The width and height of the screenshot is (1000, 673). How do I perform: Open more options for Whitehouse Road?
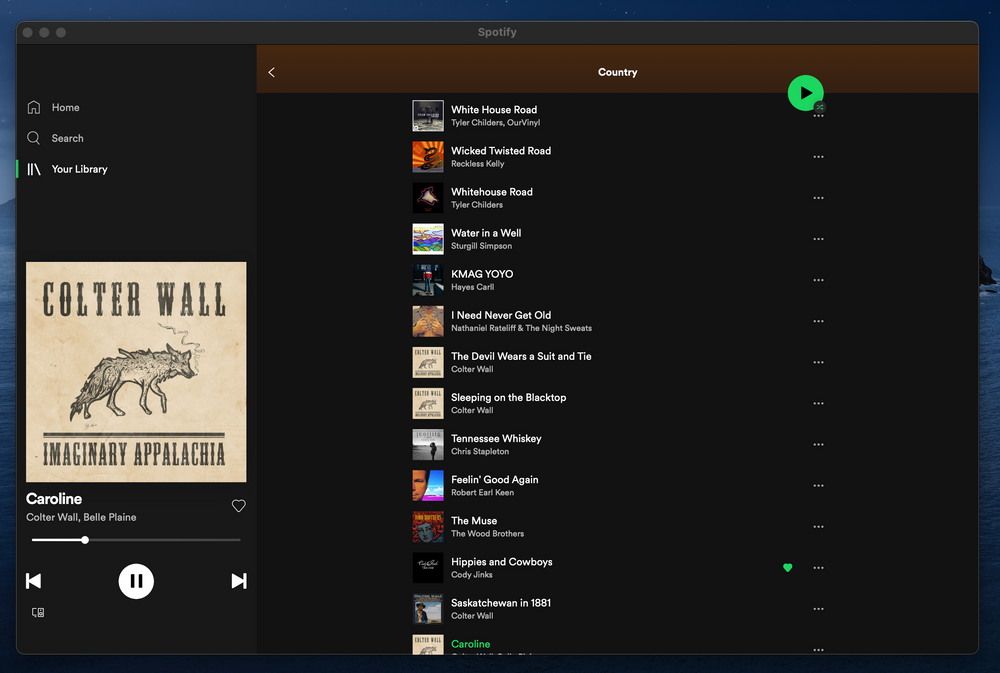pyautogui.click(x=818, y=198)
